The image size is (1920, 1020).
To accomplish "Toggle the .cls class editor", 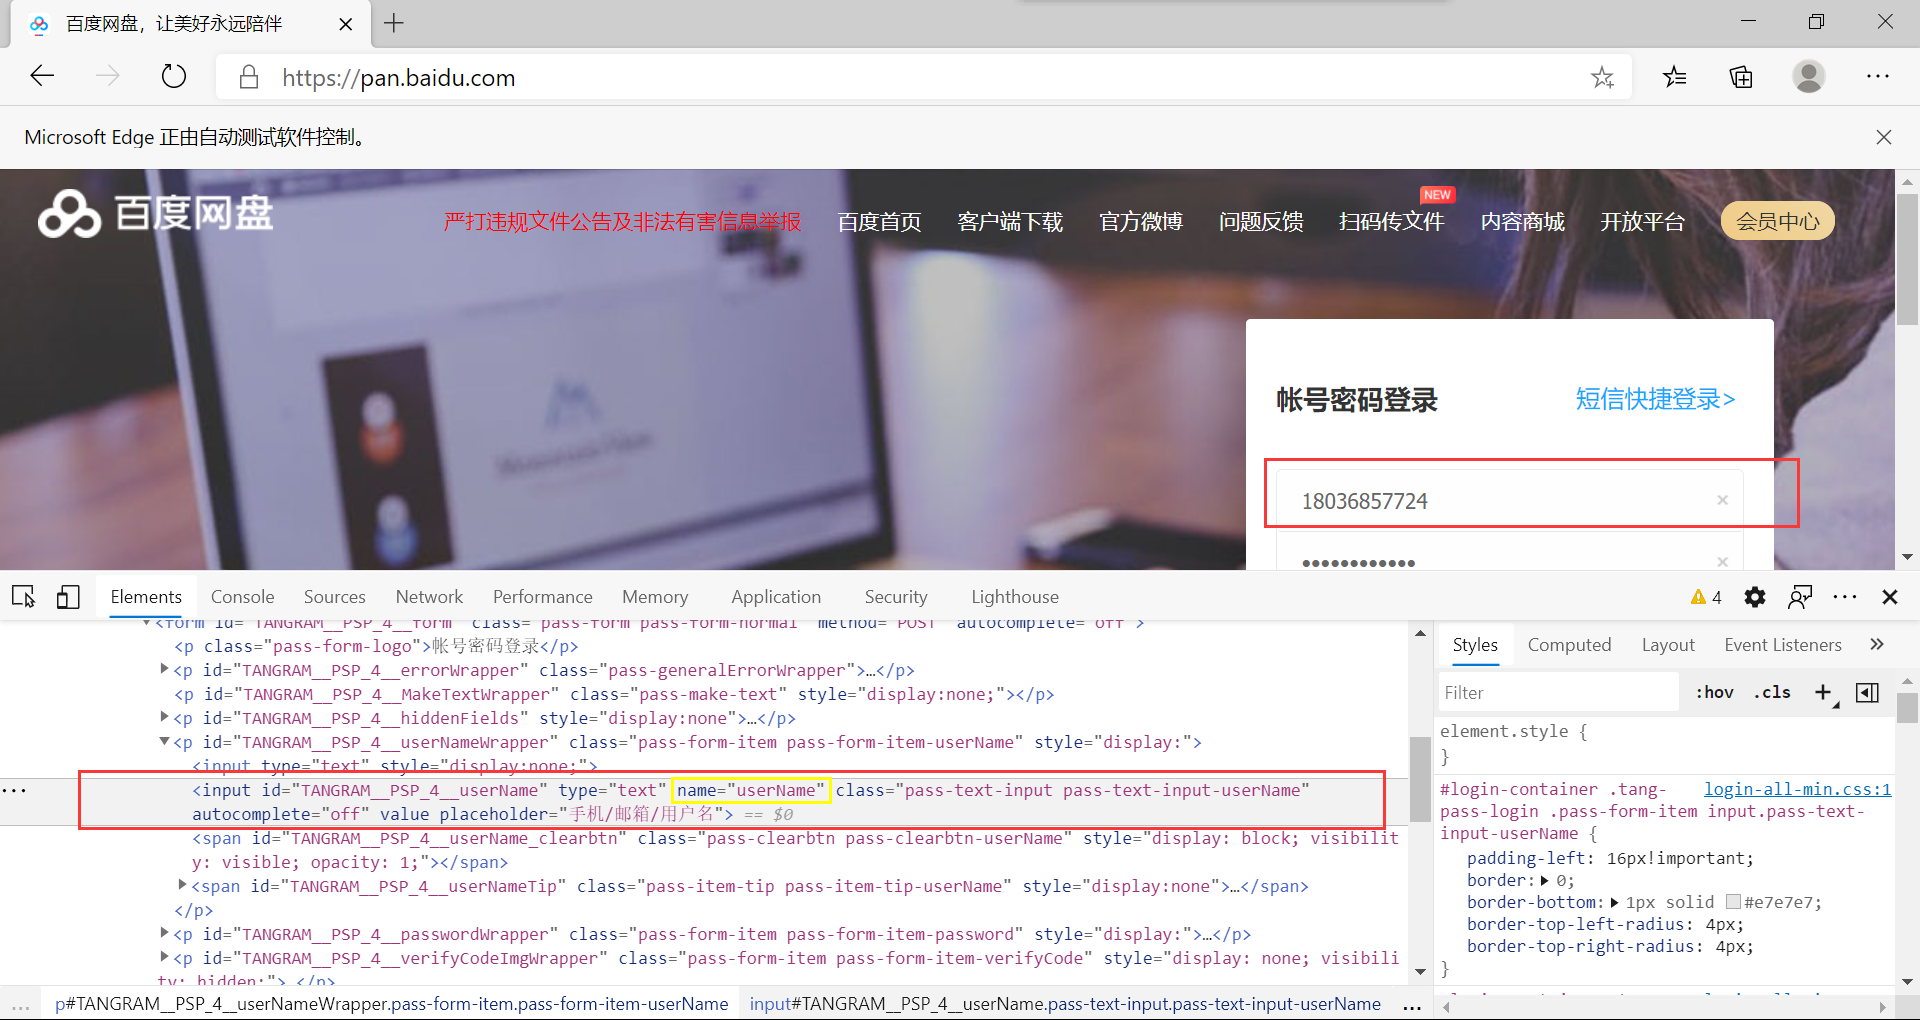I will pyautogui.click(x=1772, y=692).
